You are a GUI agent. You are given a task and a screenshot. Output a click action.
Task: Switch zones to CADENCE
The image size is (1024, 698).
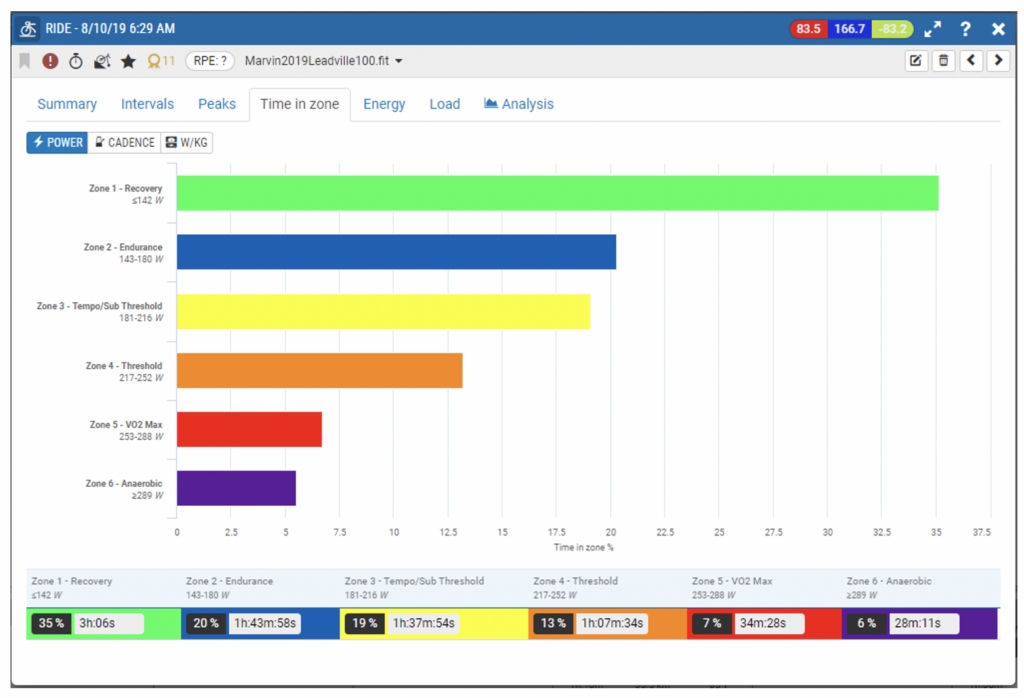[124, 142]
